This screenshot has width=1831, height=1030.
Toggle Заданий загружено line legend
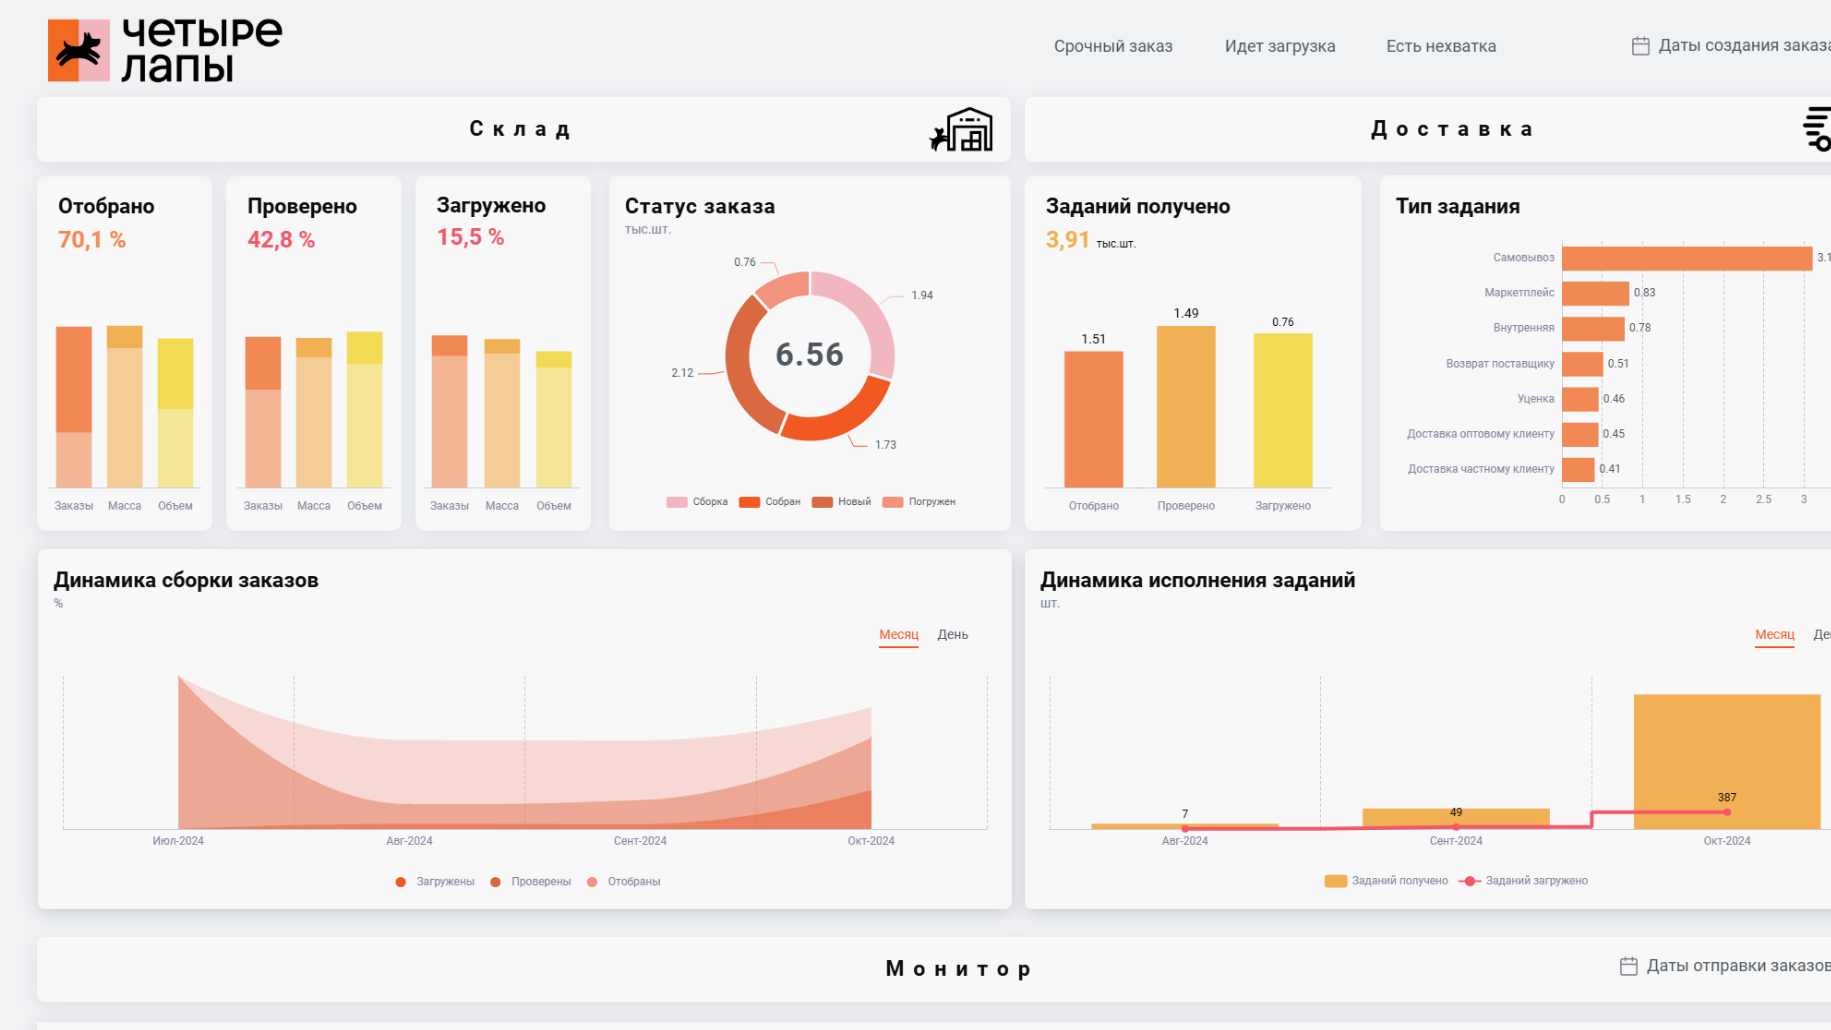[1524, 881]
